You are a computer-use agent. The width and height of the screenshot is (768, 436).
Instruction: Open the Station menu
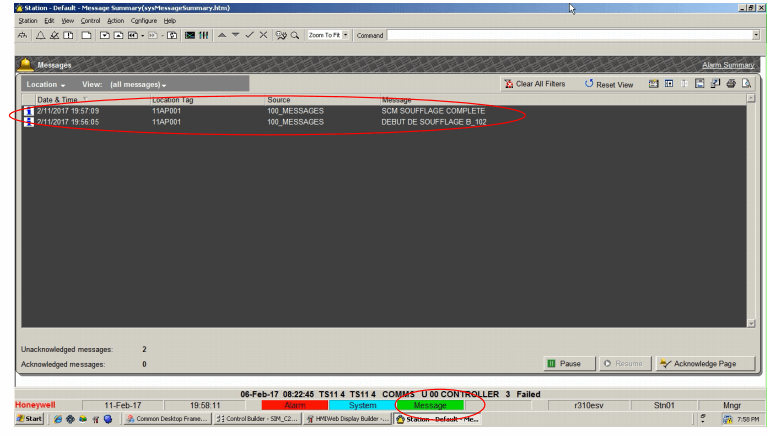[28, 20]
